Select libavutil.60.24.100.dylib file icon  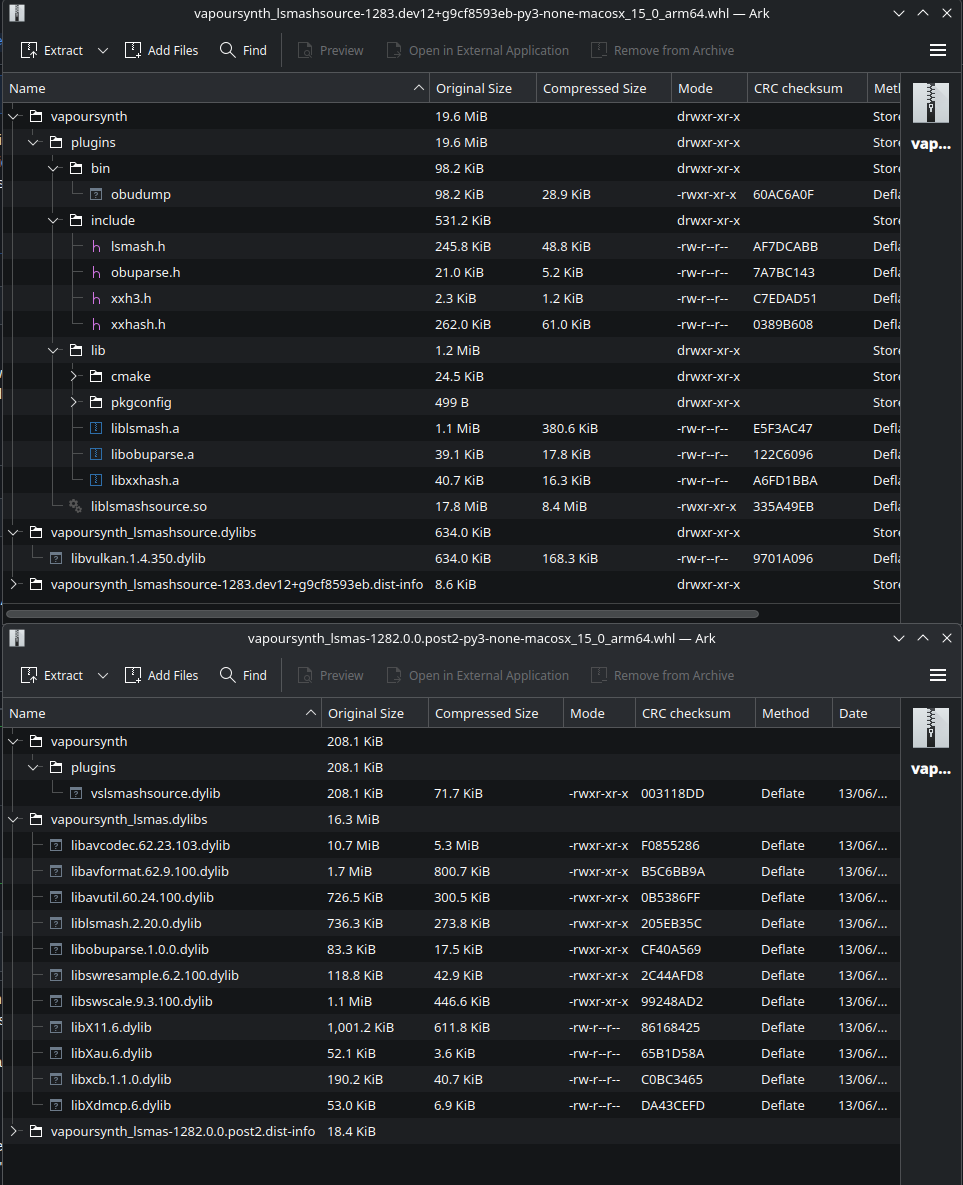pyautogui.click(x=56, y=898)
